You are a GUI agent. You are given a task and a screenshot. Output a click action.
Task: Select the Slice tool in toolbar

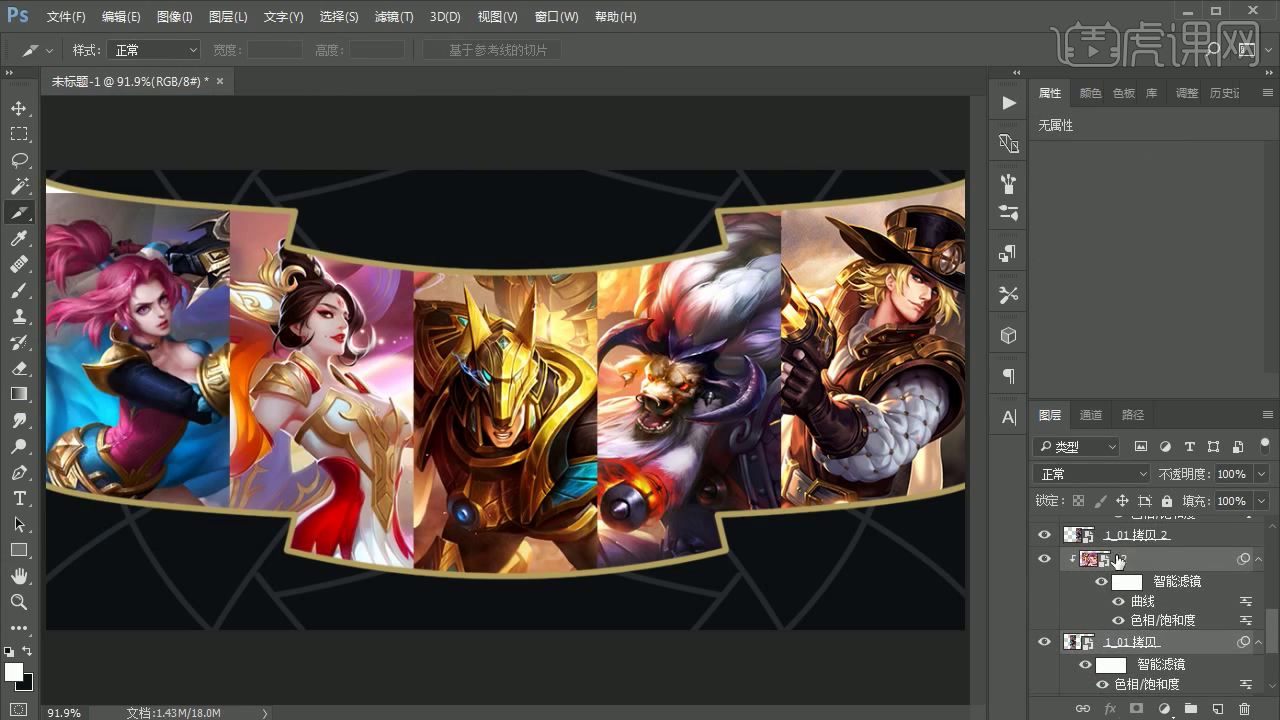(x=19, y=212)
